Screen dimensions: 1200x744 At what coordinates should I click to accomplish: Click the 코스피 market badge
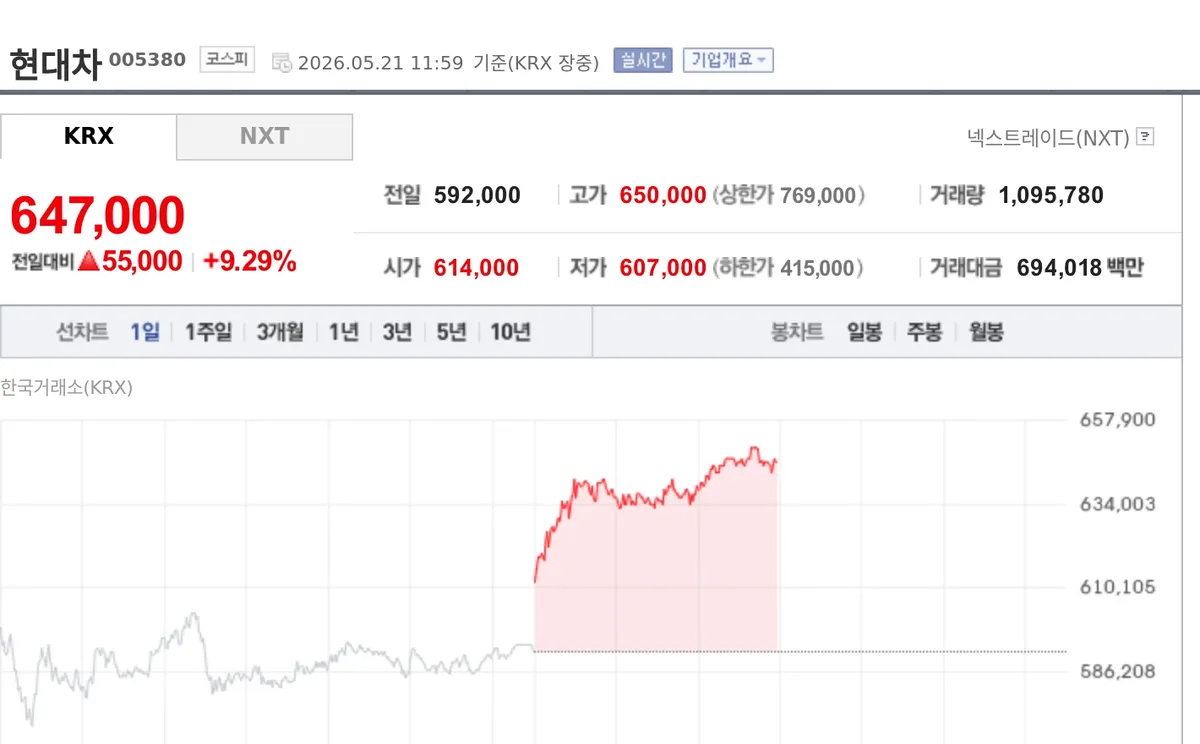point(227,60)
